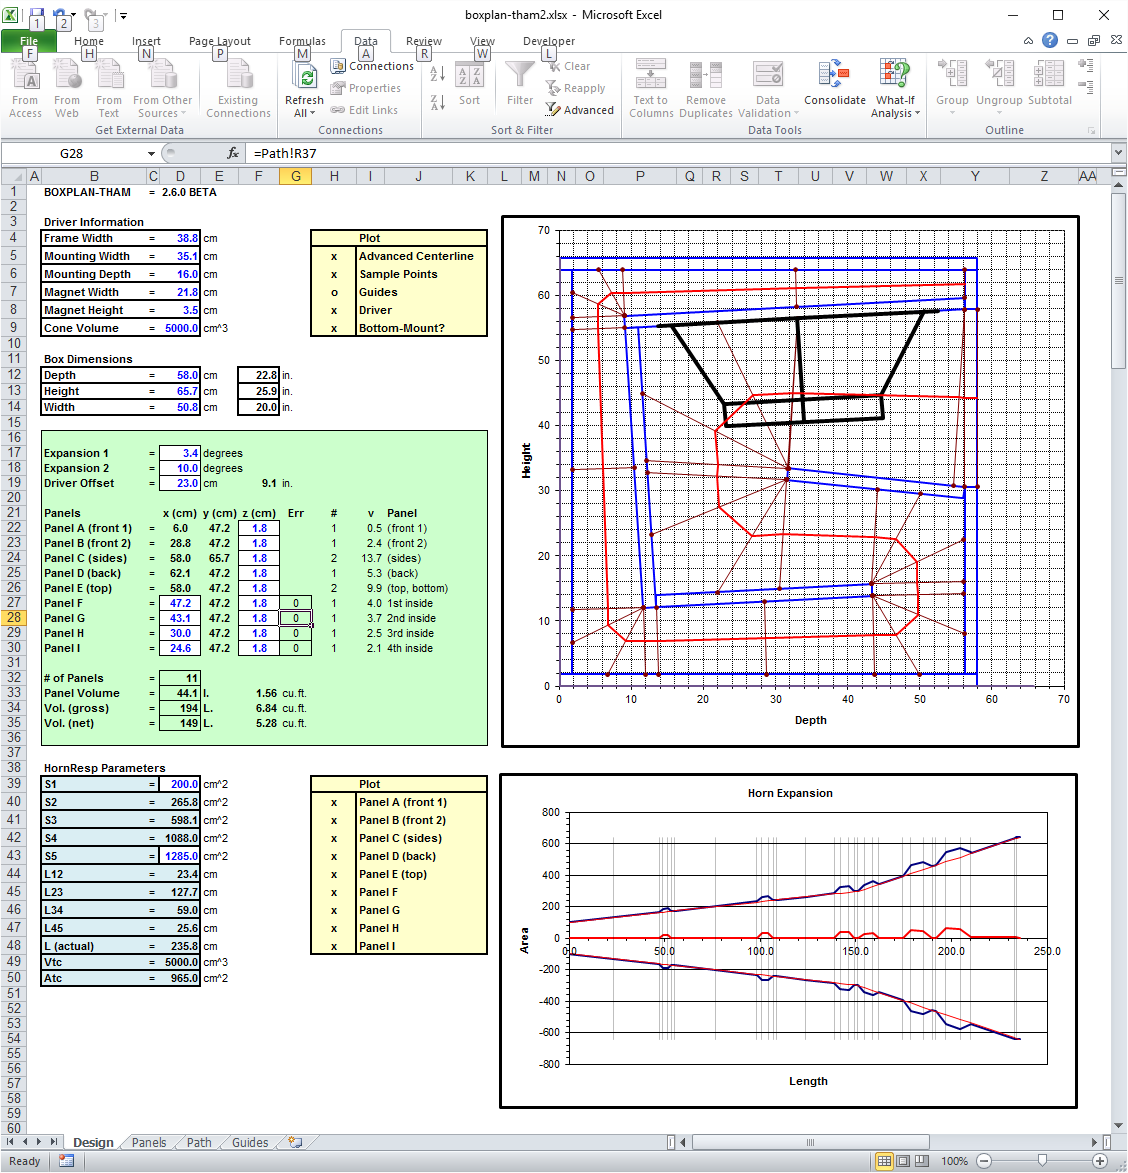The image size is (1128, 1173).
Task: Click Connection Properties button
Action: tap(366, 88)
